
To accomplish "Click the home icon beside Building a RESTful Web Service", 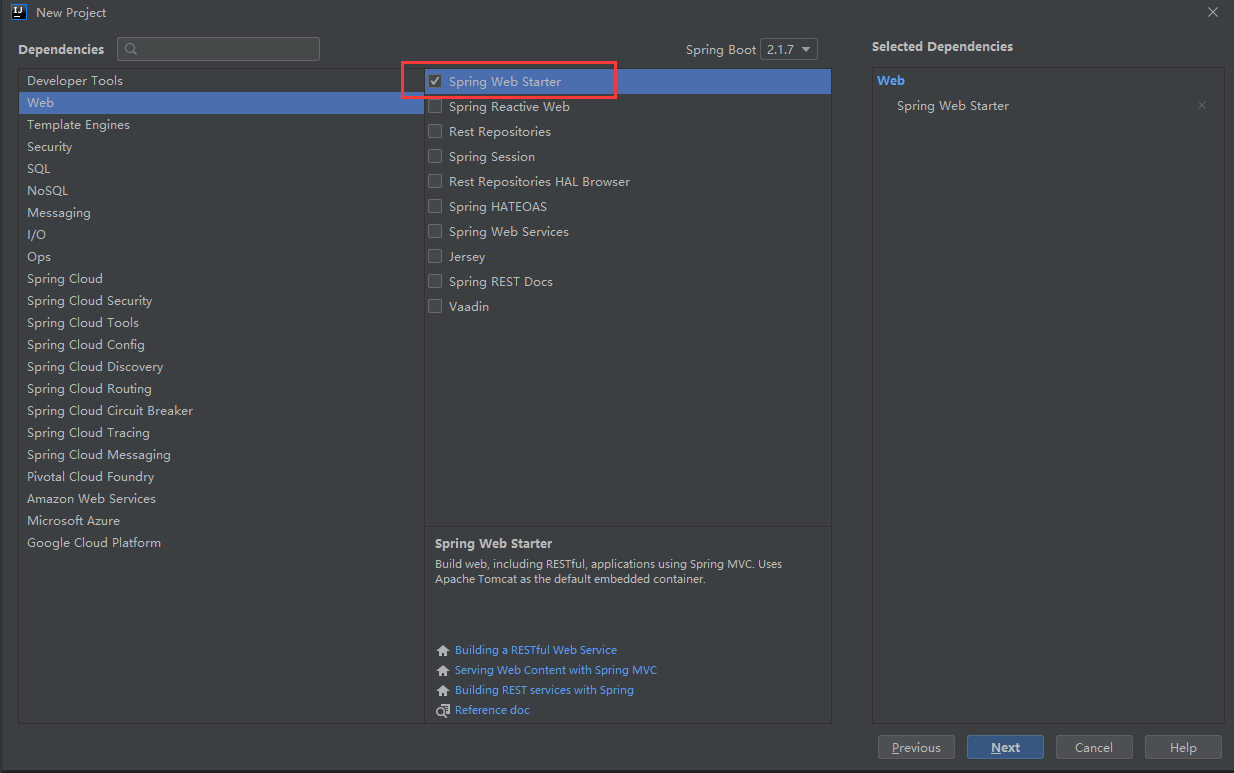I will point(443,651).
